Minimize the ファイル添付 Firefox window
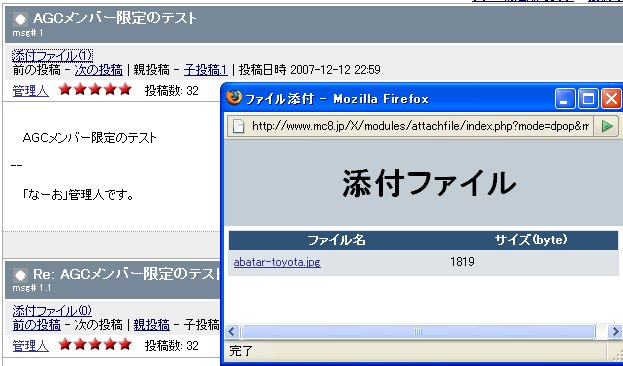623x366 pixels. click(x=565, y=99)
